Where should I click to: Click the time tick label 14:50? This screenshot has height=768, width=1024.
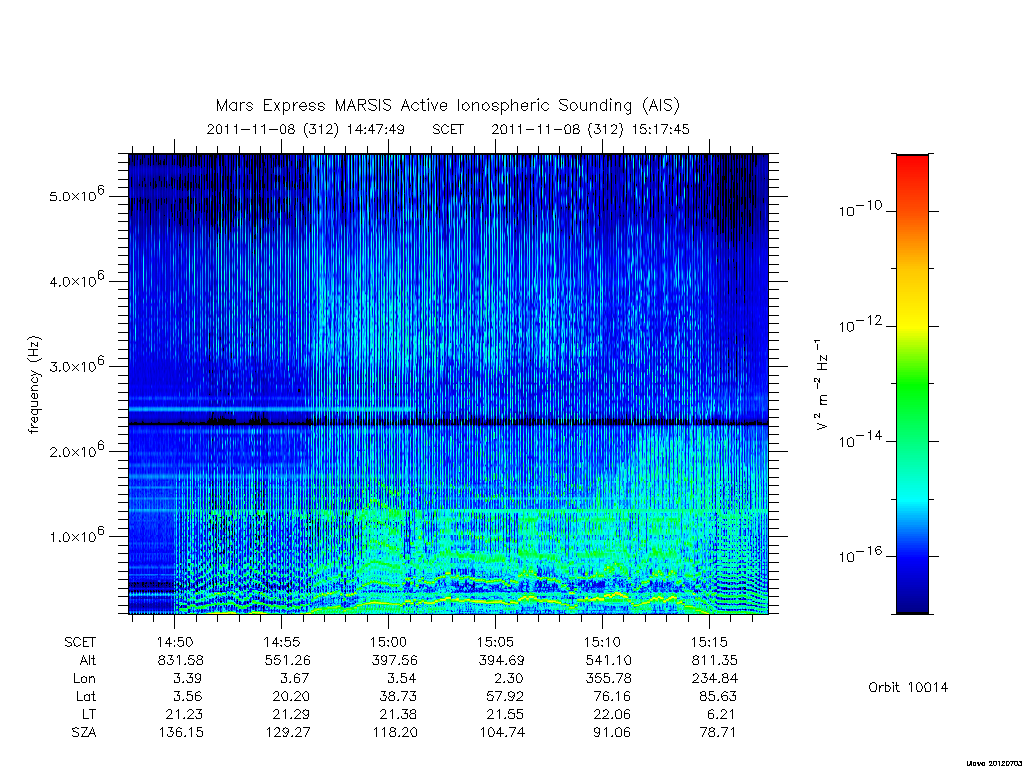tap(174, 643)
